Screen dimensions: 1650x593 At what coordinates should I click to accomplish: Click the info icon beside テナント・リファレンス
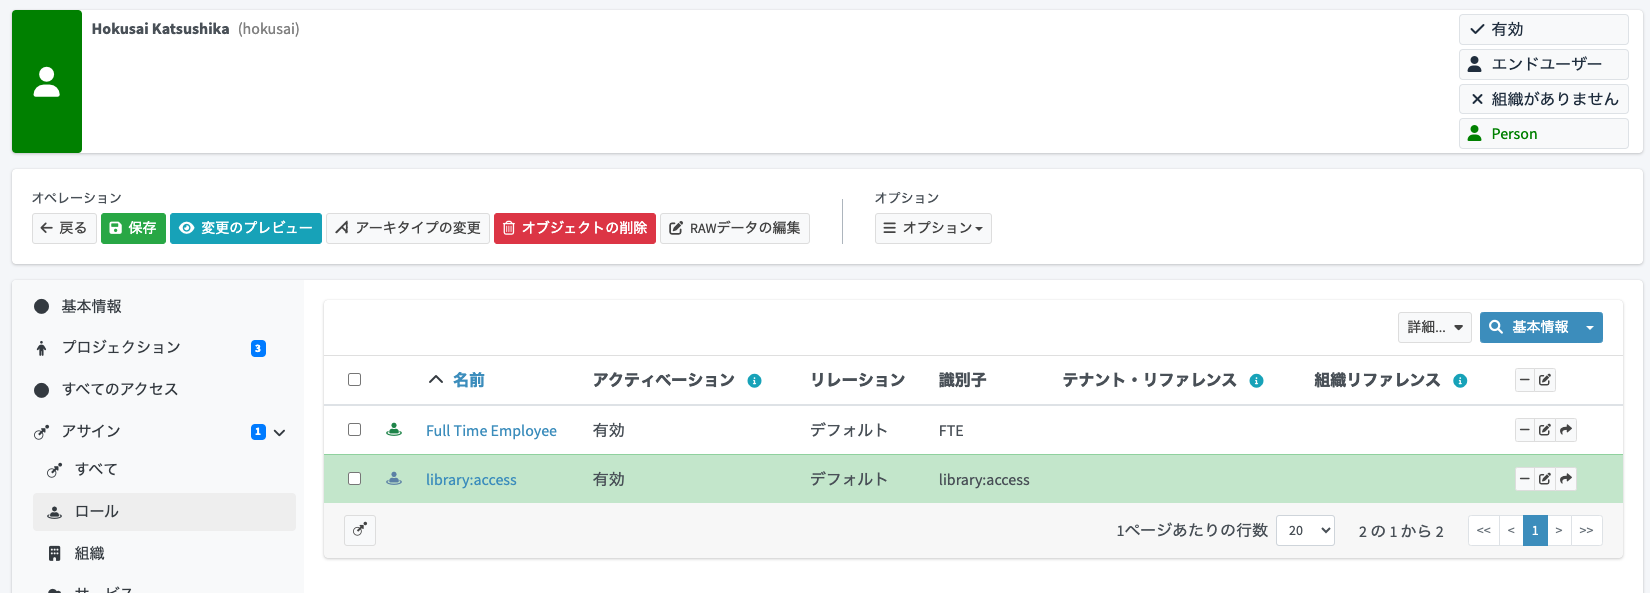[x=1257, y=381]
